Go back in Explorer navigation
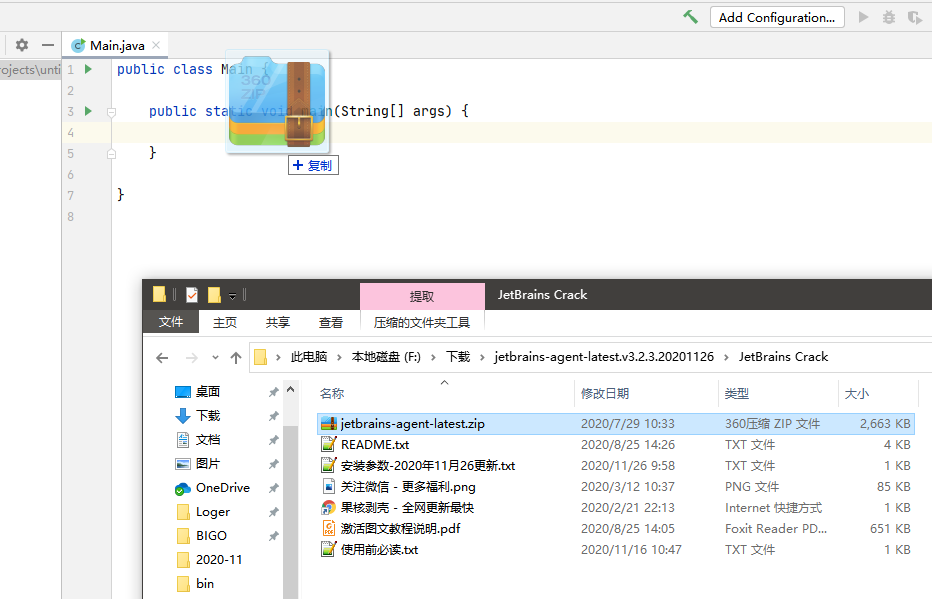The width and height of the screenshot is (932, 599). [162, 357]
